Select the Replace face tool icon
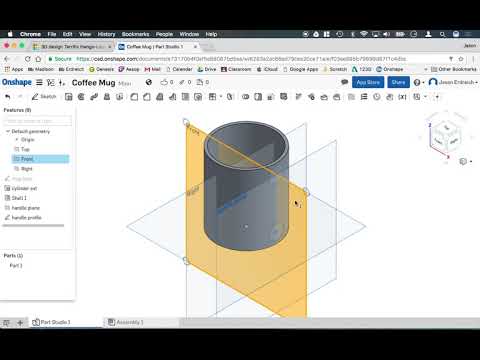Screen dimensions: 480x360 (x=337, y=97)
